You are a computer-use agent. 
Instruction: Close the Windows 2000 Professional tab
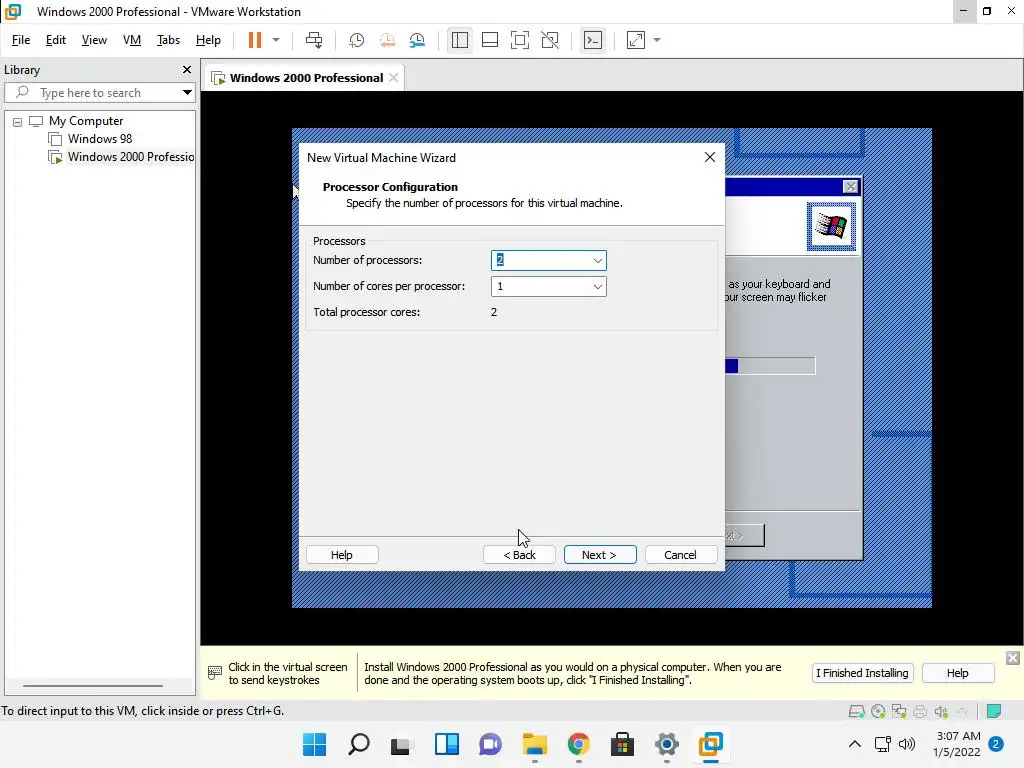393,77
